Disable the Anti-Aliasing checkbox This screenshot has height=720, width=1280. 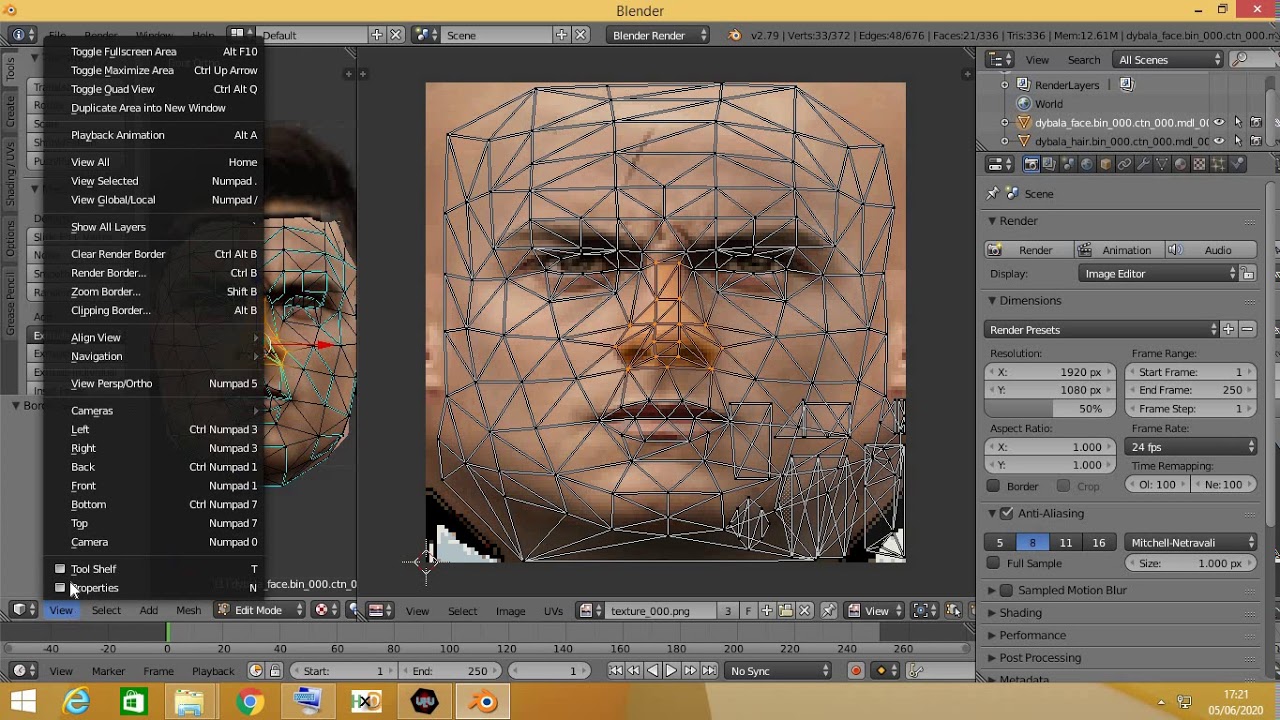[x=1007, y=513]
